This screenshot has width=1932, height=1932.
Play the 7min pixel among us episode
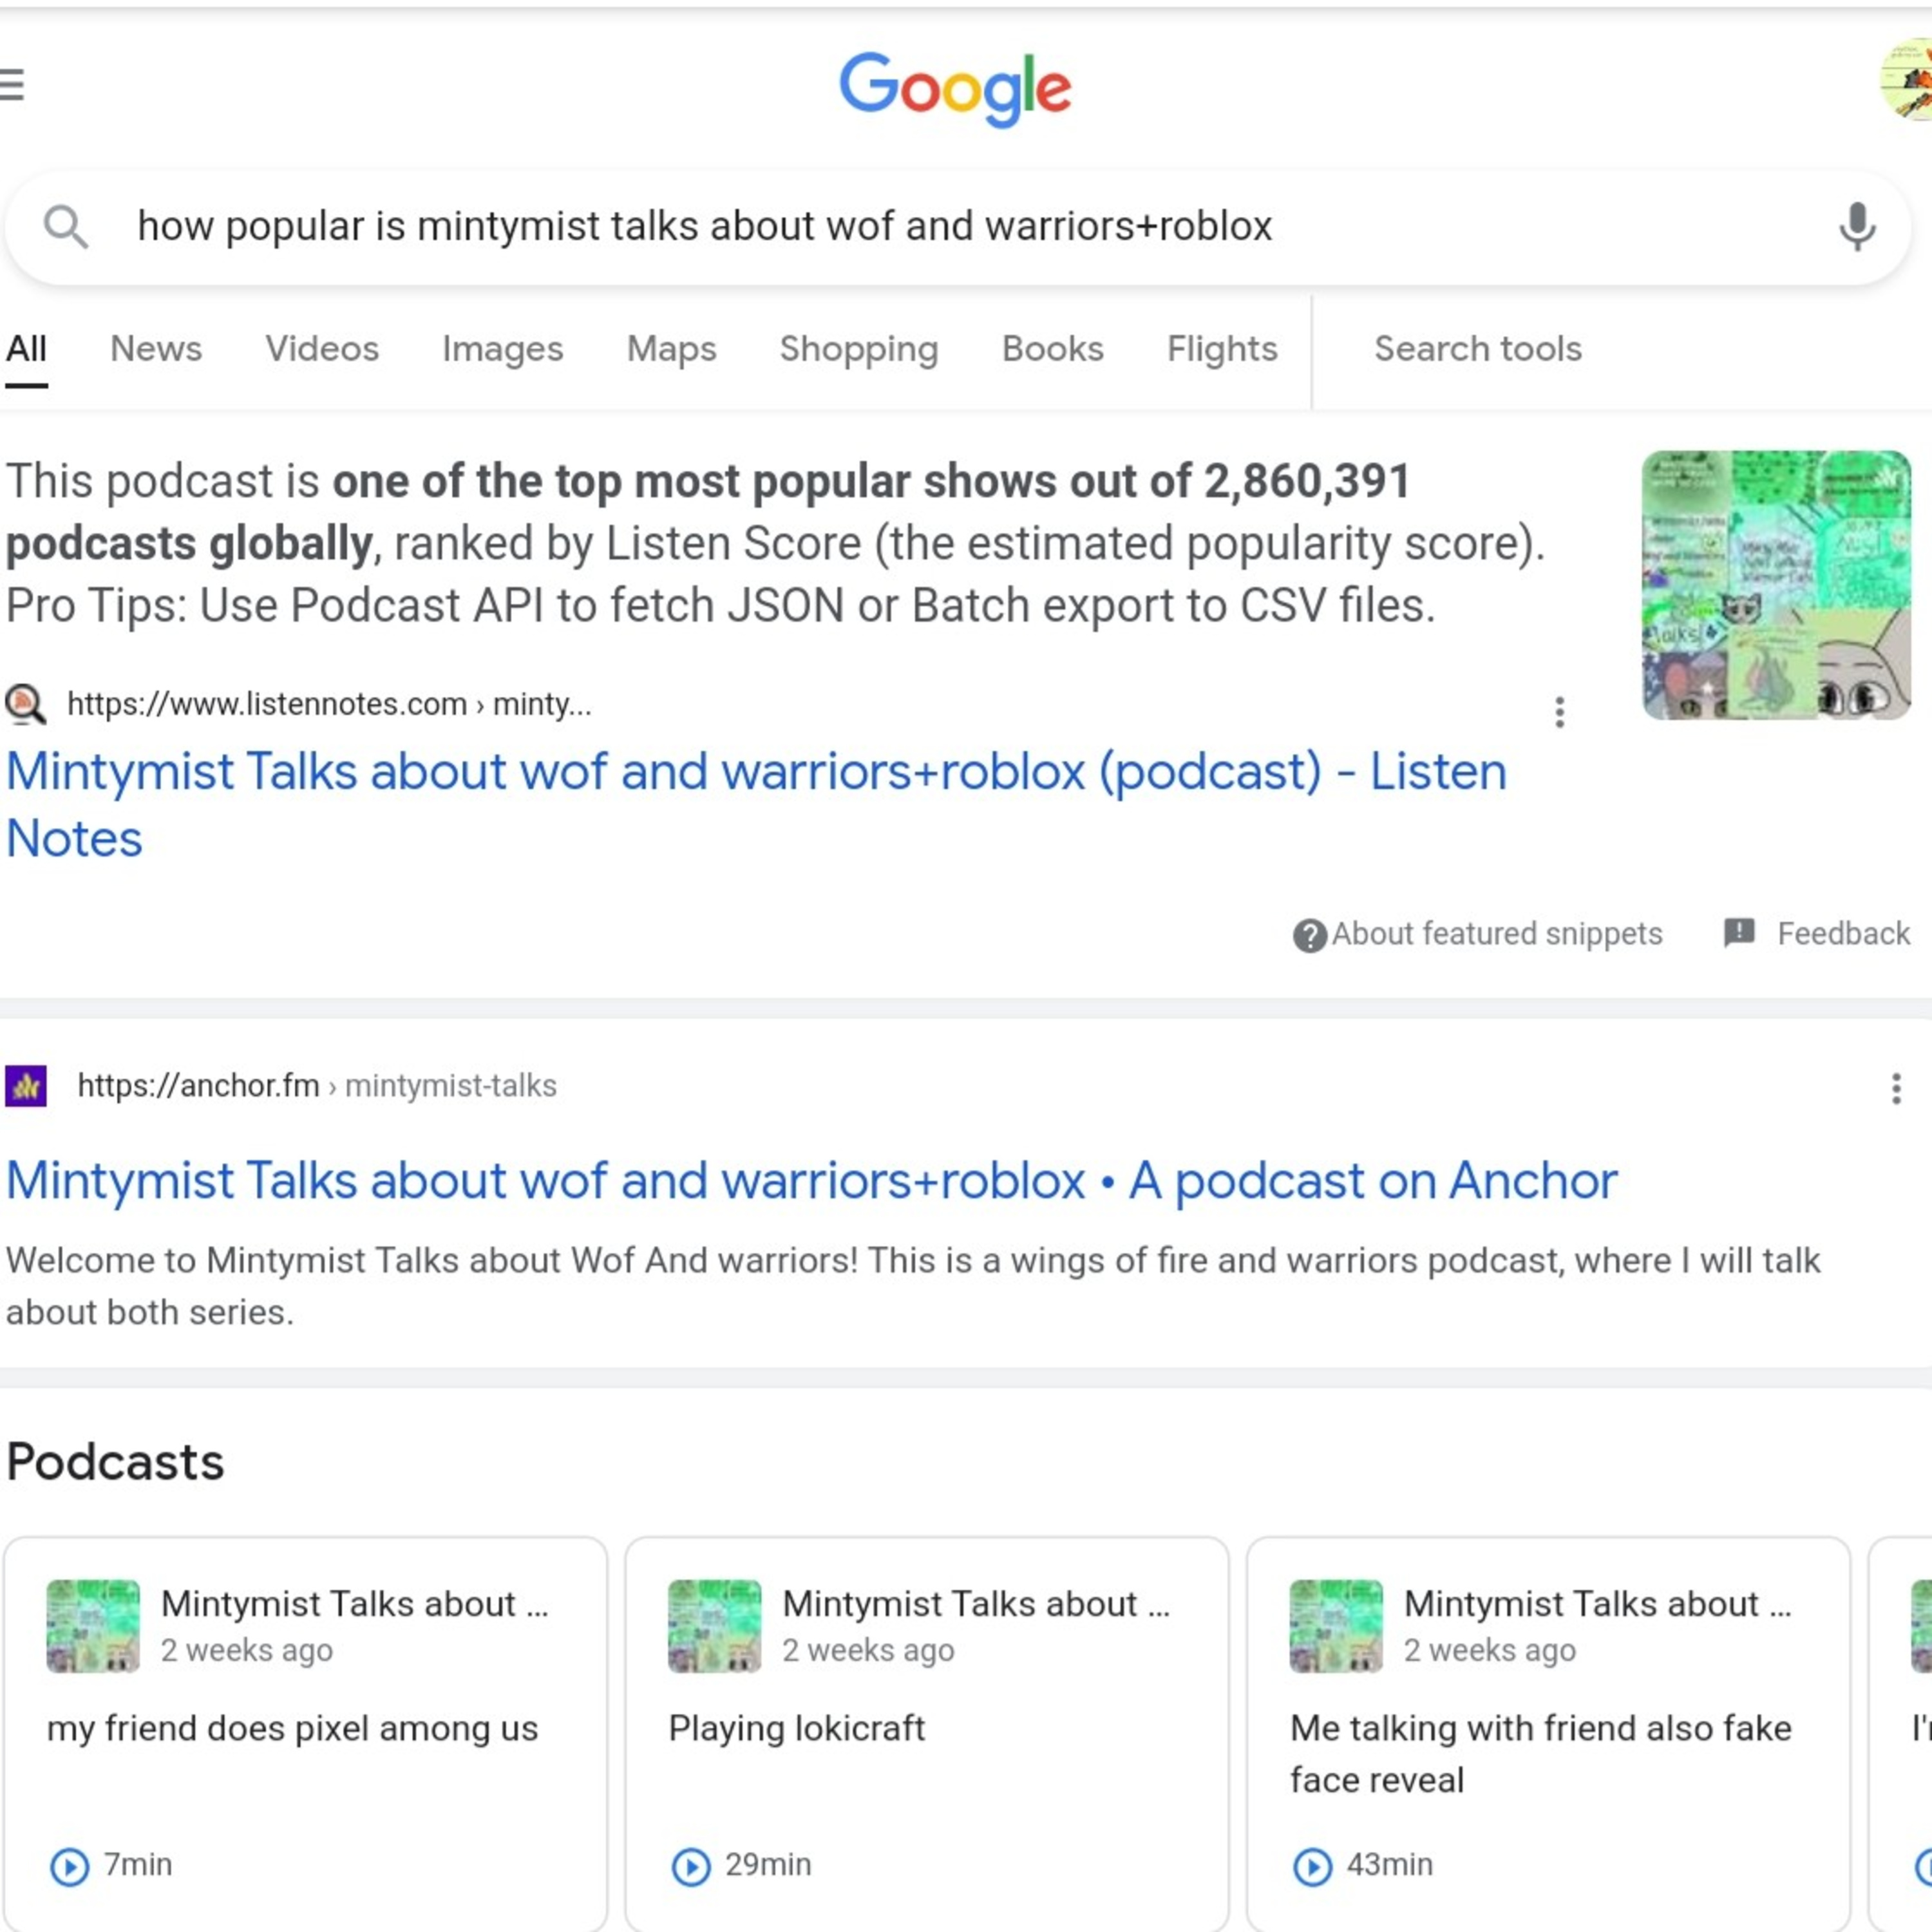(x=69, y=1866)
